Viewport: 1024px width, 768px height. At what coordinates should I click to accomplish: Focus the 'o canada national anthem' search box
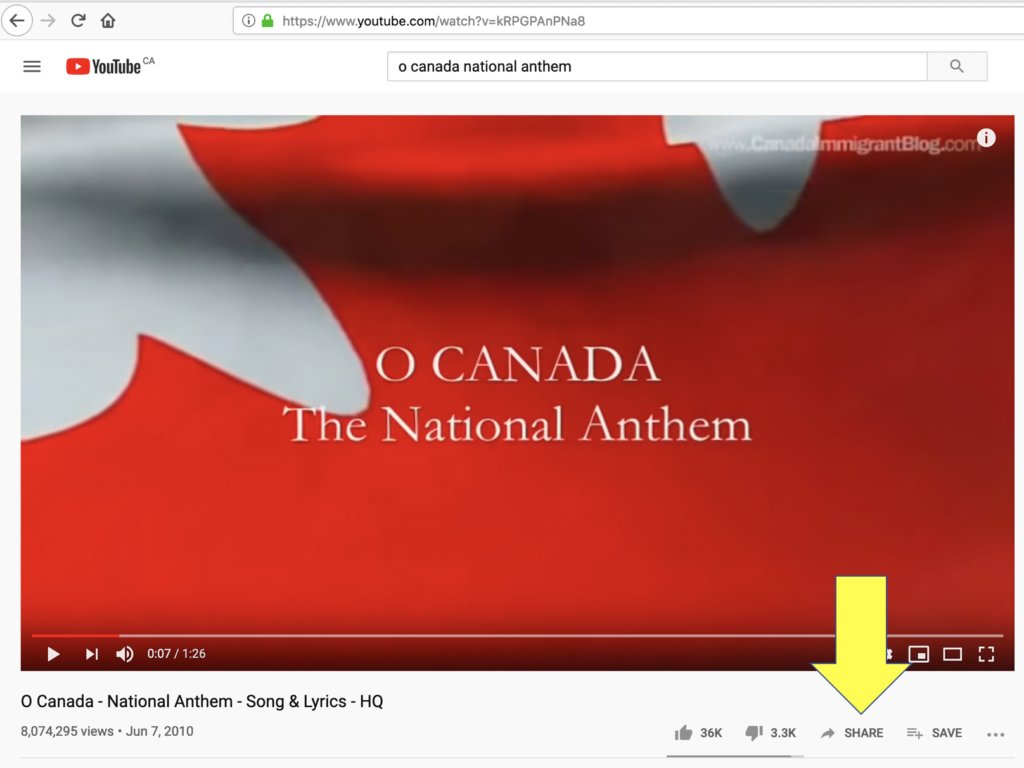[x=657, y=66]
